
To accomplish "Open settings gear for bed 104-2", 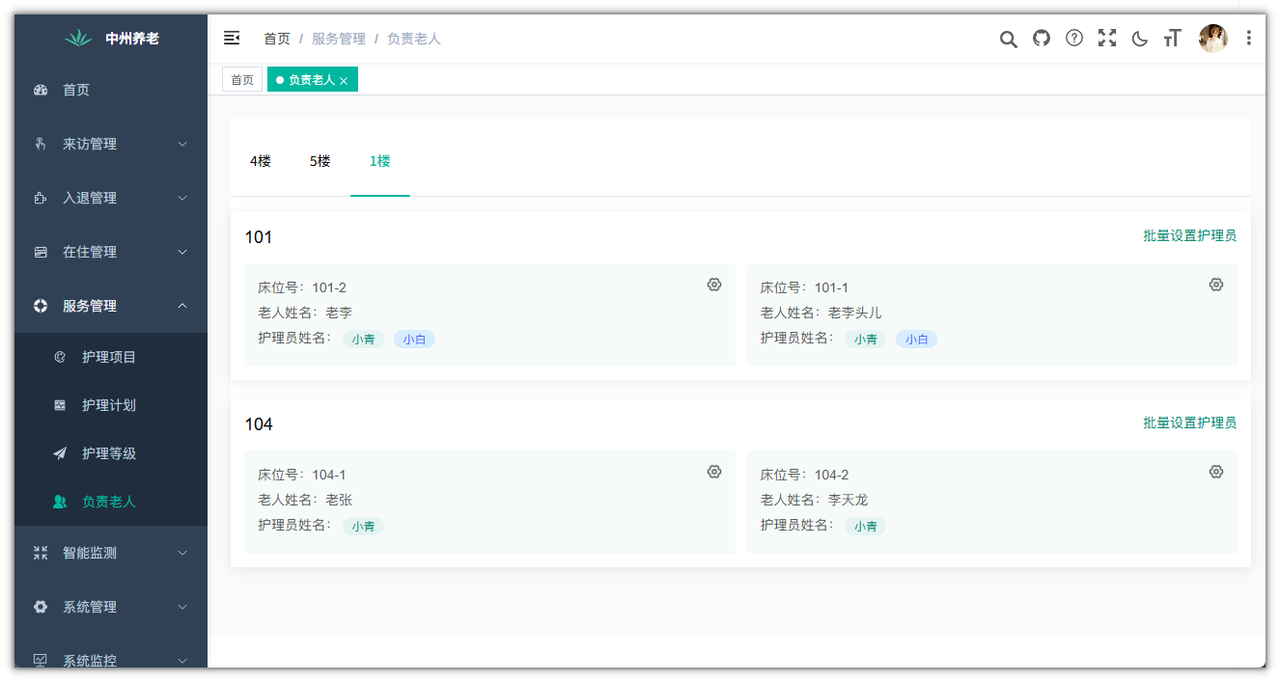I will tap(1216, 472).
